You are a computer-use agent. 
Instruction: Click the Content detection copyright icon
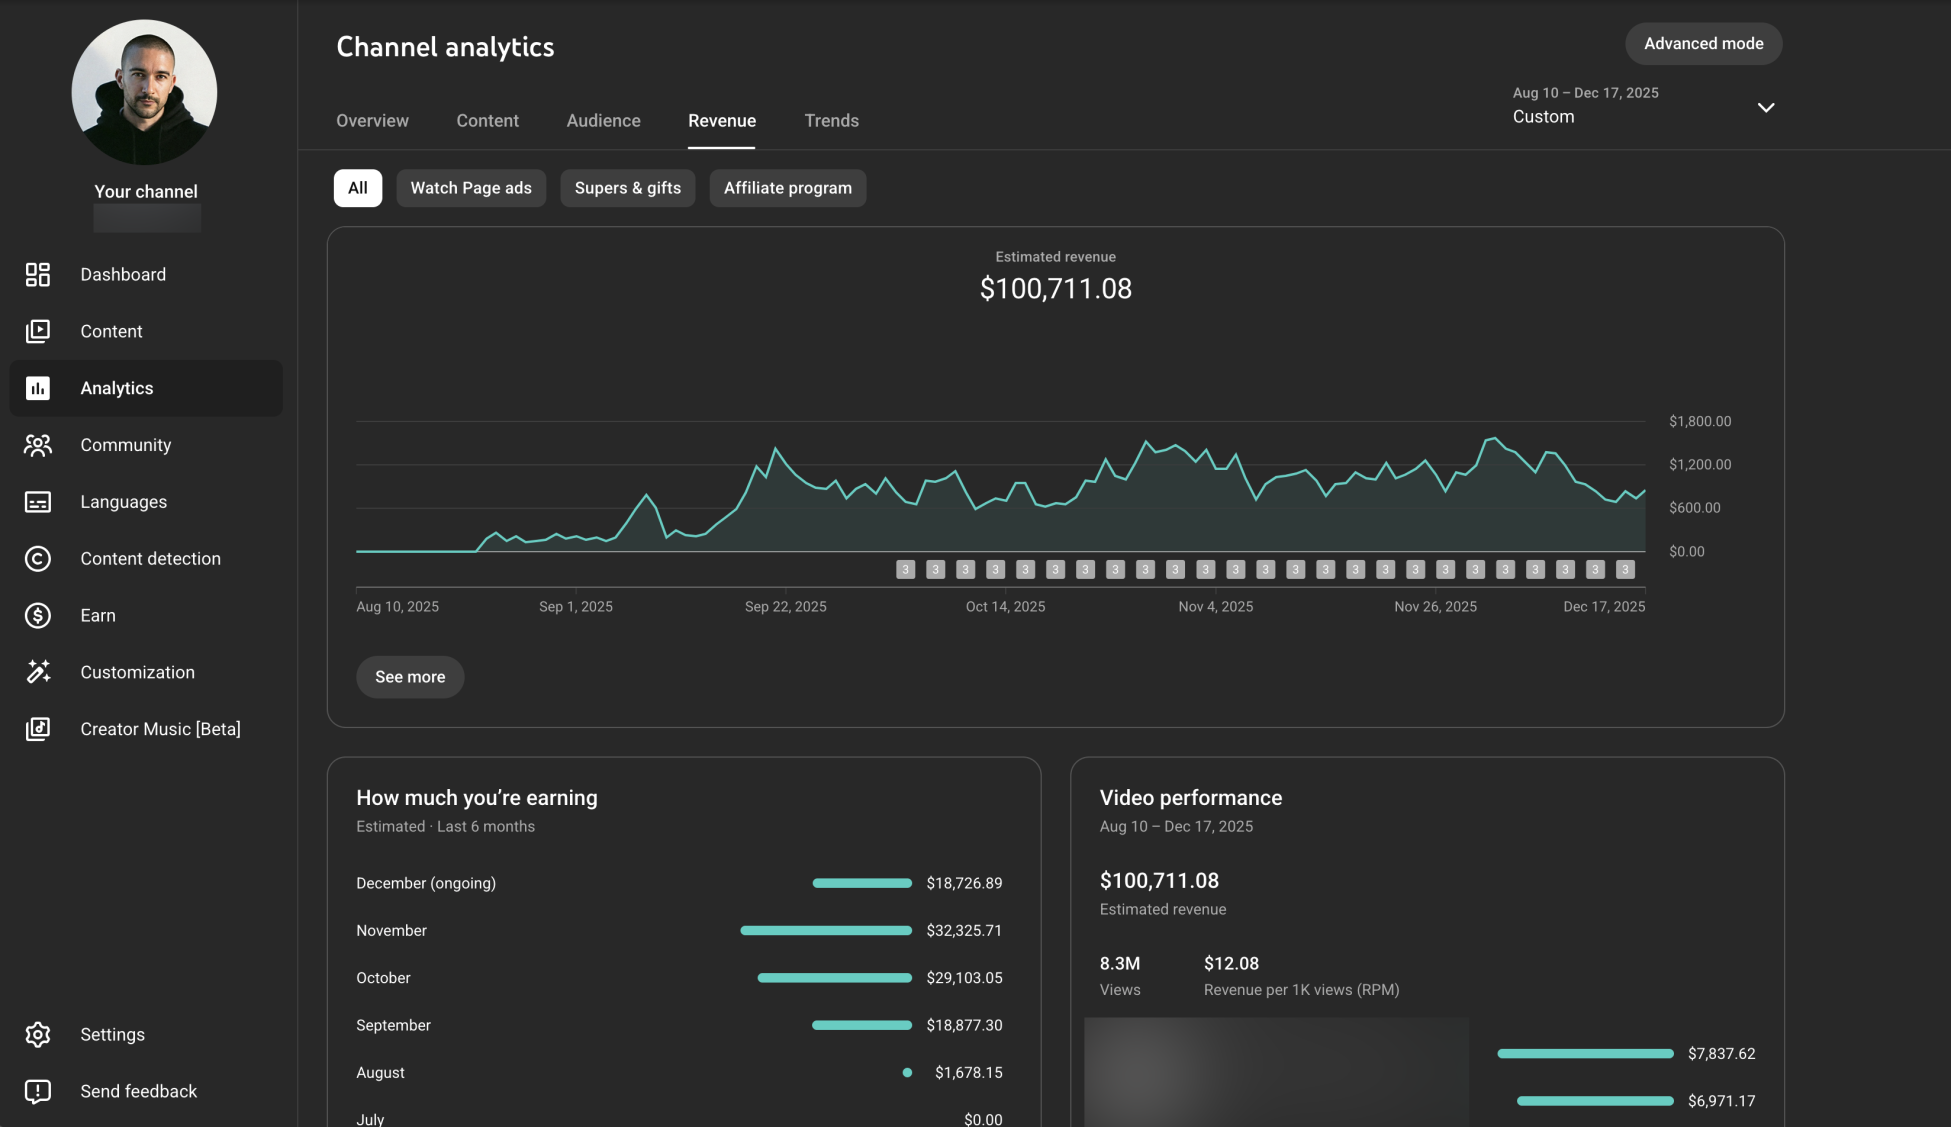38,559
